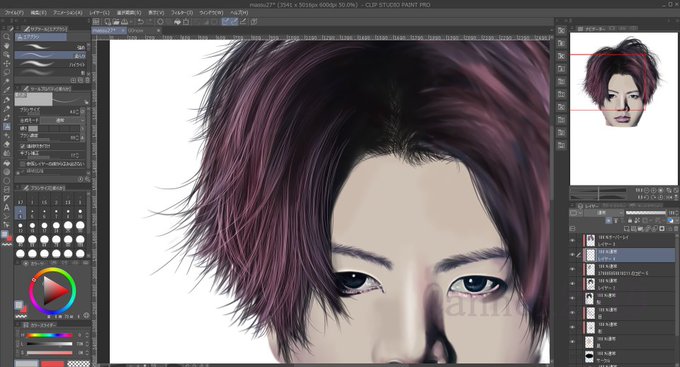The width and height of the screenshot is (680, 367).
Task: Click the brush density value stepper
Action: click(78, 137)
